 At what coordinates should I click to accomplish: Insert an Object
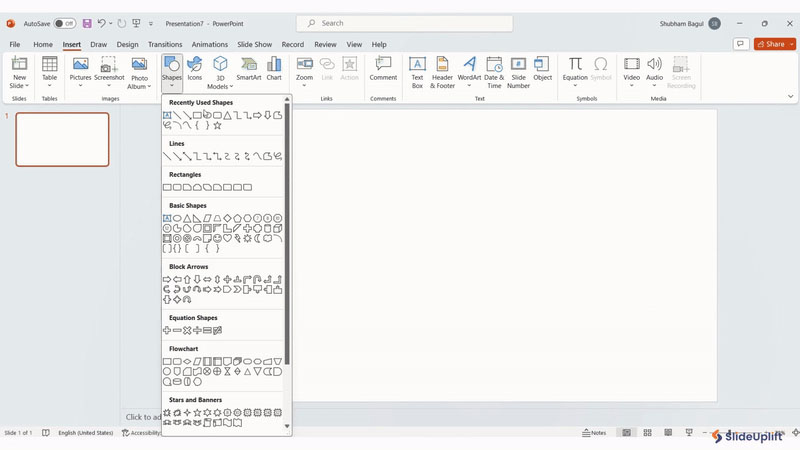point(542,69)
